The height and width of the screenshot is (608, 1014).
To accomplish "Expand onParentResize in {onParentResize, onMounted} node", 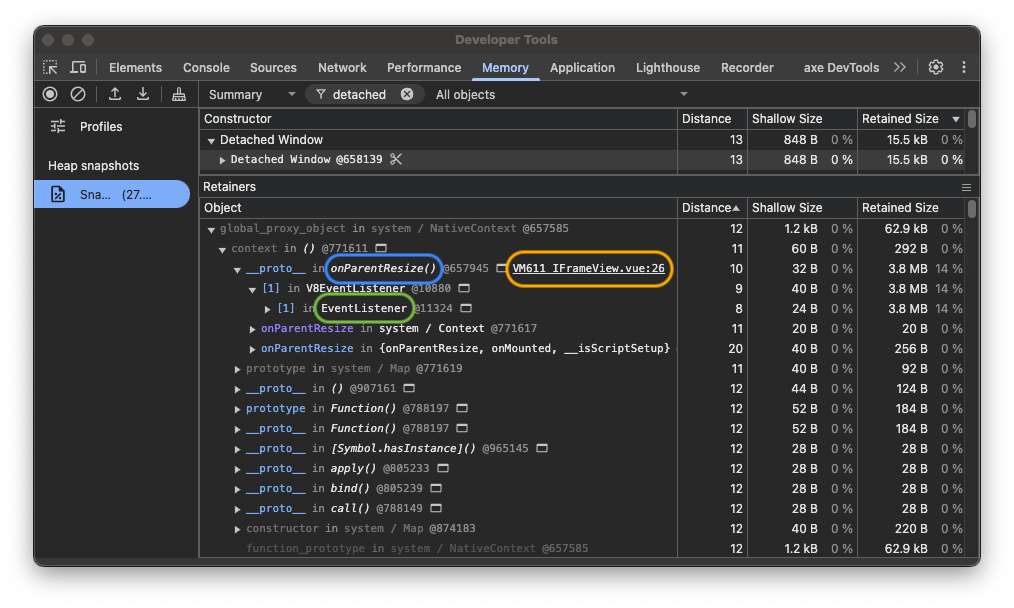I will [x=252, y=349].
